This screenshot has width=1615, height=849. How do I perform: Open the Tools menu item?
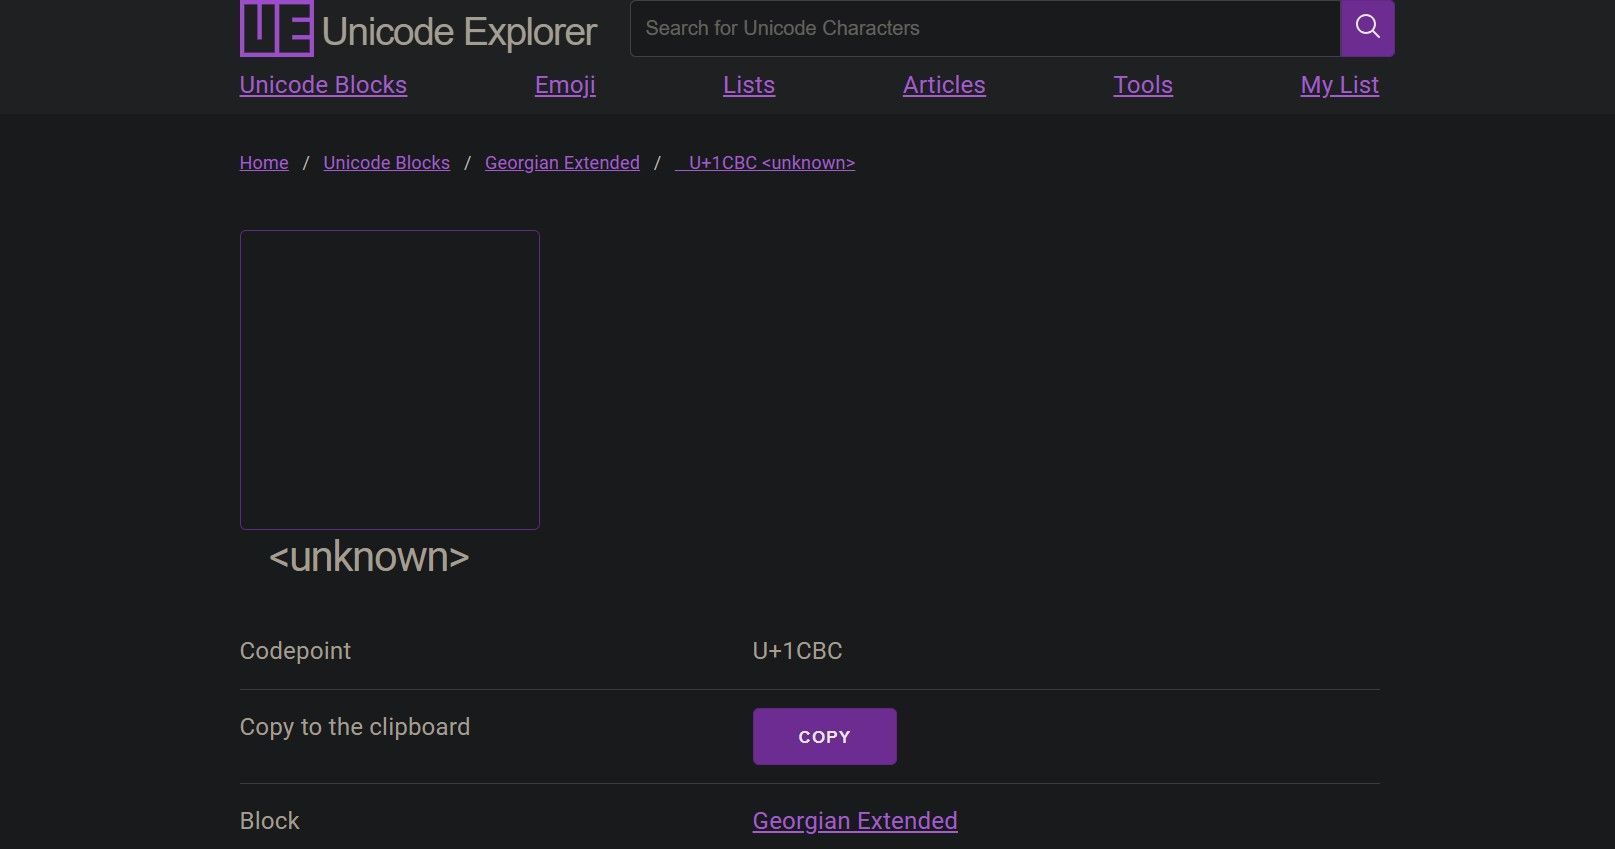click(x=1143, y=85)
